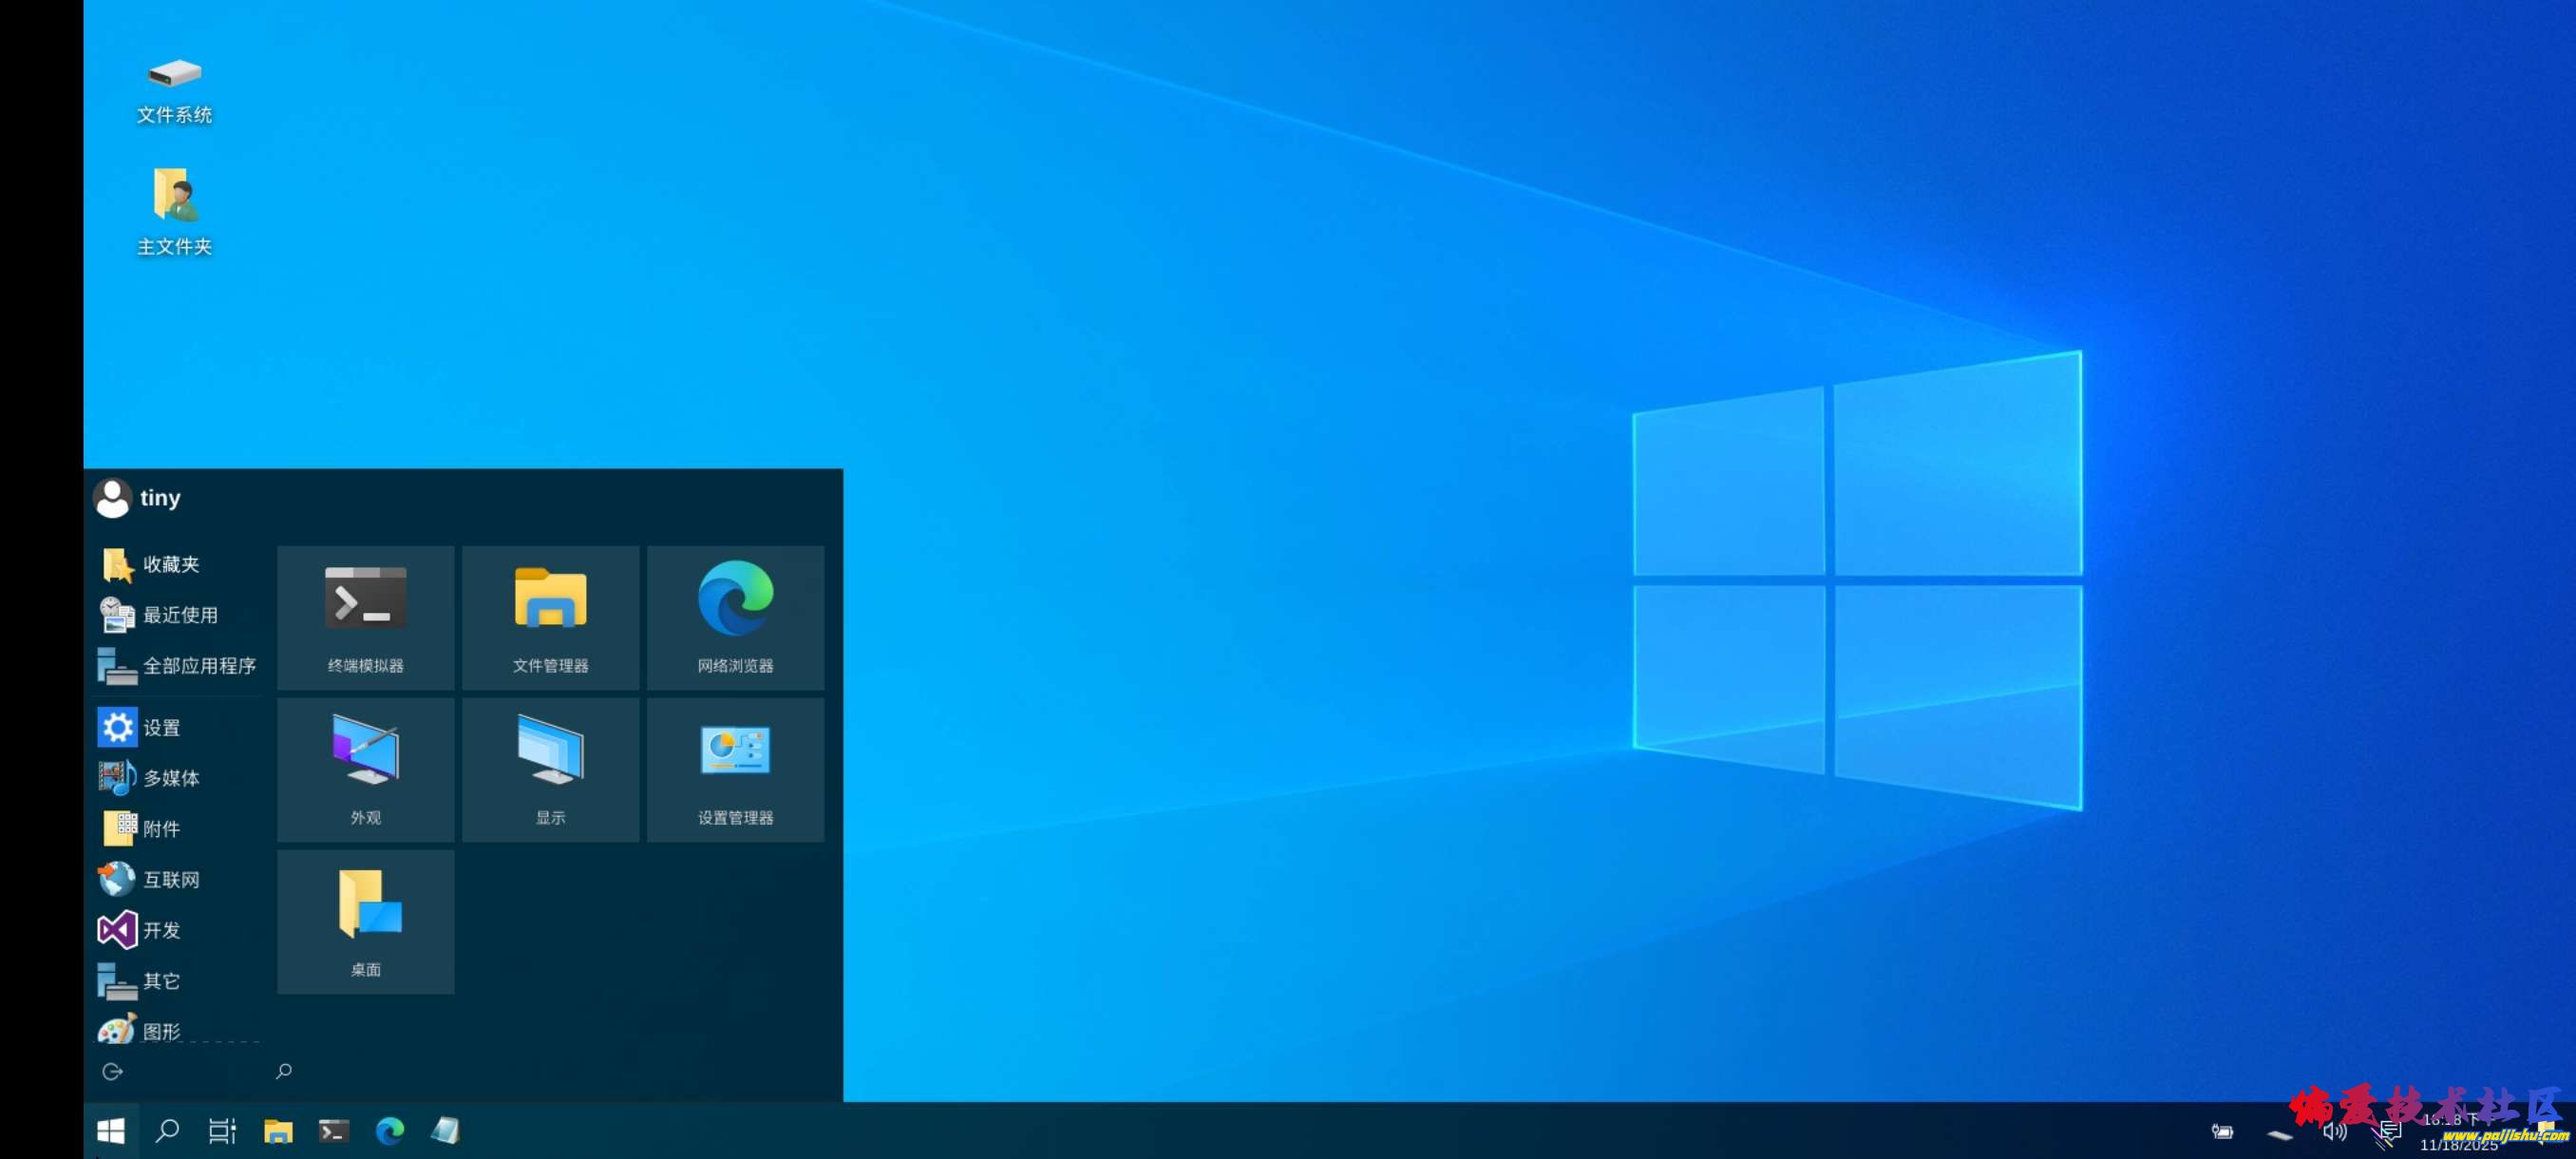
Task: Select 全部应用程序 all applications
Action: coord(198,666)
